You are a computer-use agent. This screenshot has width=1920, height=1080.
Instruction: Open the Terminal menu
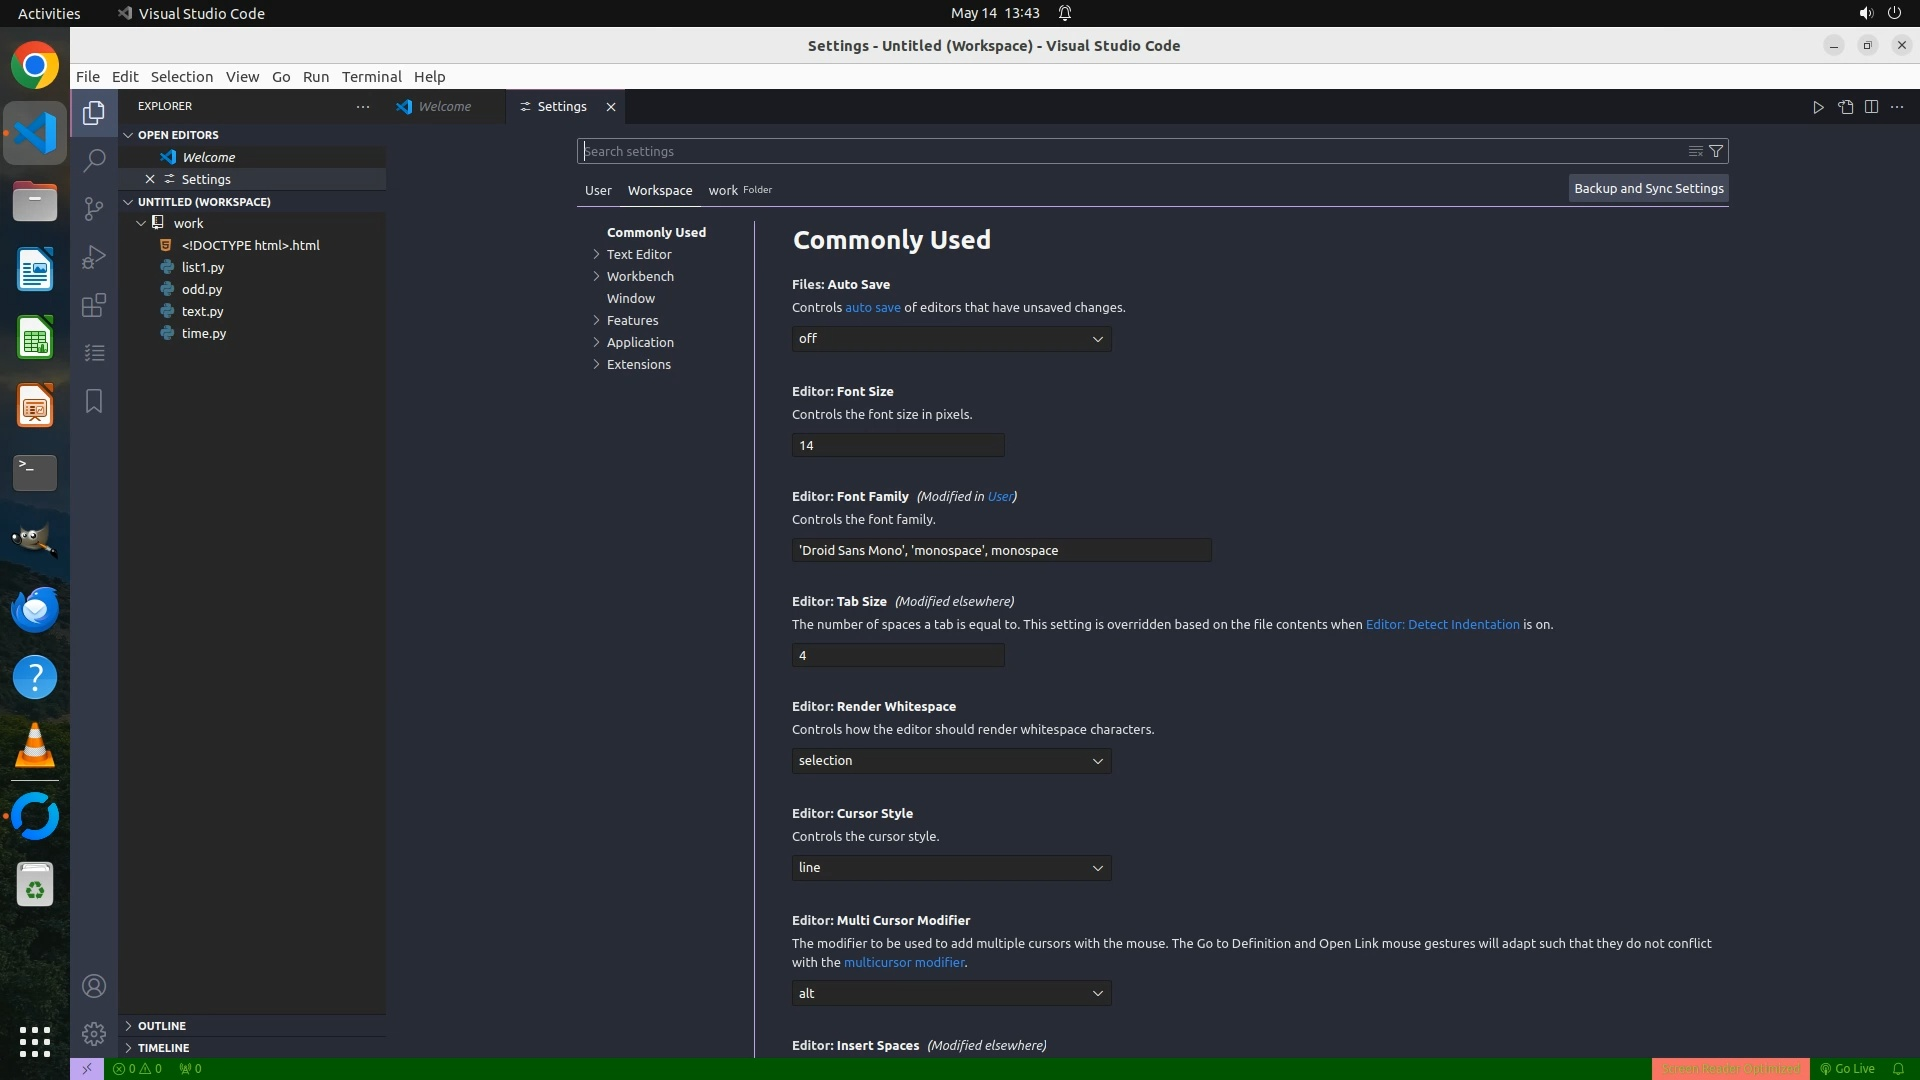[x=371, y=77]
